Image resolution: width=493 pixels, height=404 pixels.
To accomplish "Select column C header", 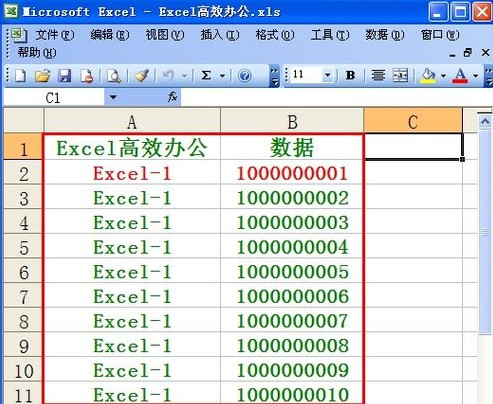I will 413,121.
